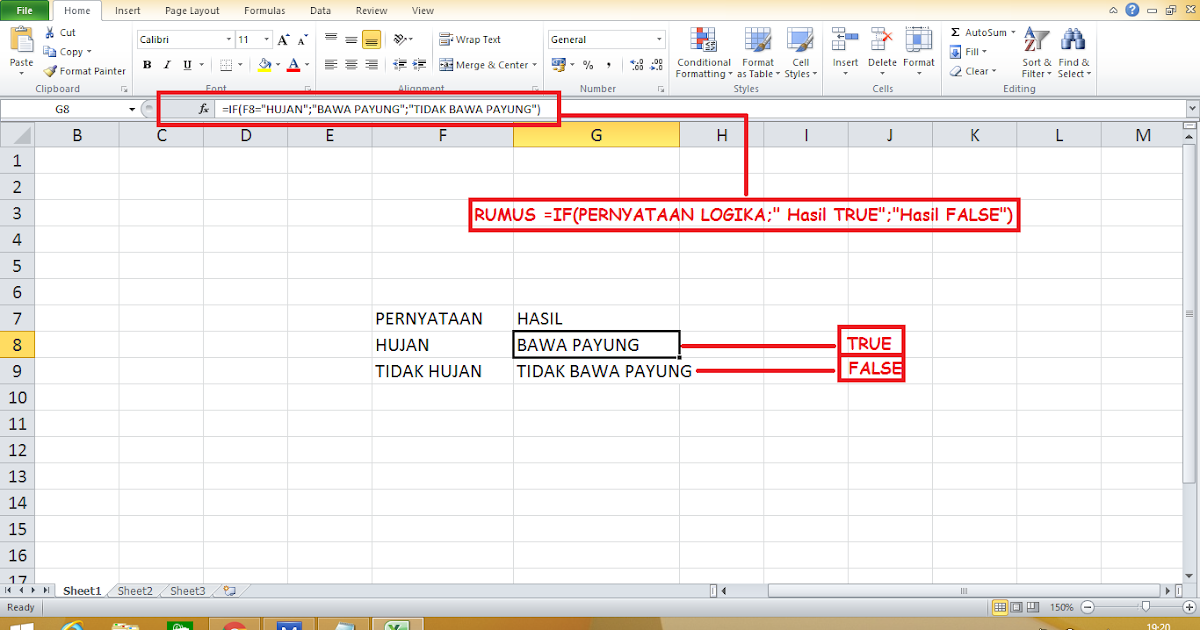Click the Increase Font Size button
The image size is (1200, 630).
pyautogui.click(x=283, y=39)
